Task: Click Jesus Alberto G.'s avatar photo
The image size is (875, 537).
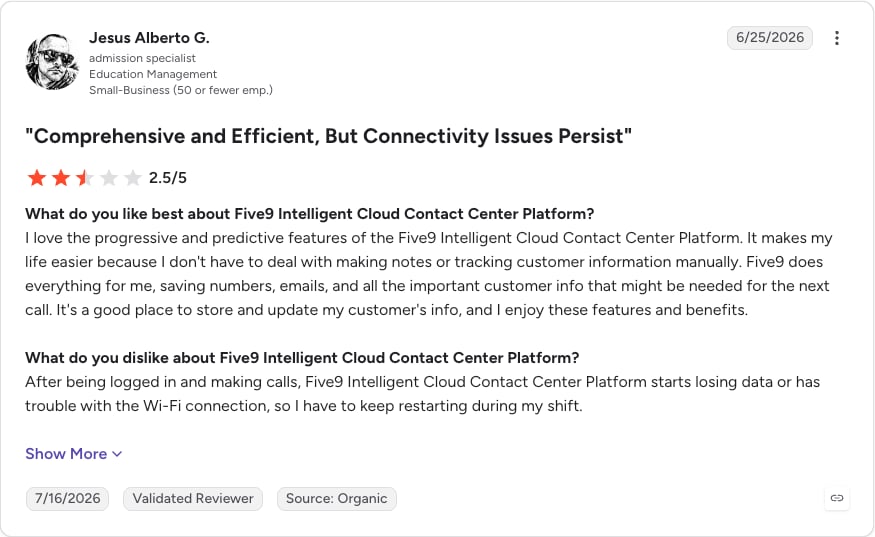Action: click(x=52, y=62)
